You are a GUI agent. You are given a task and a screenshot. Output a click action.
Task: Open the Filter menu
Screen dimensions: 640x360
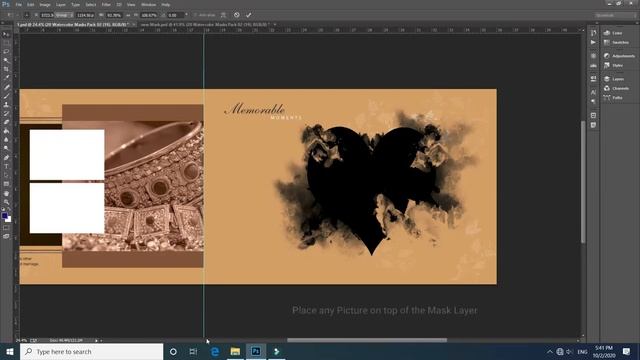tap(106, 4)
